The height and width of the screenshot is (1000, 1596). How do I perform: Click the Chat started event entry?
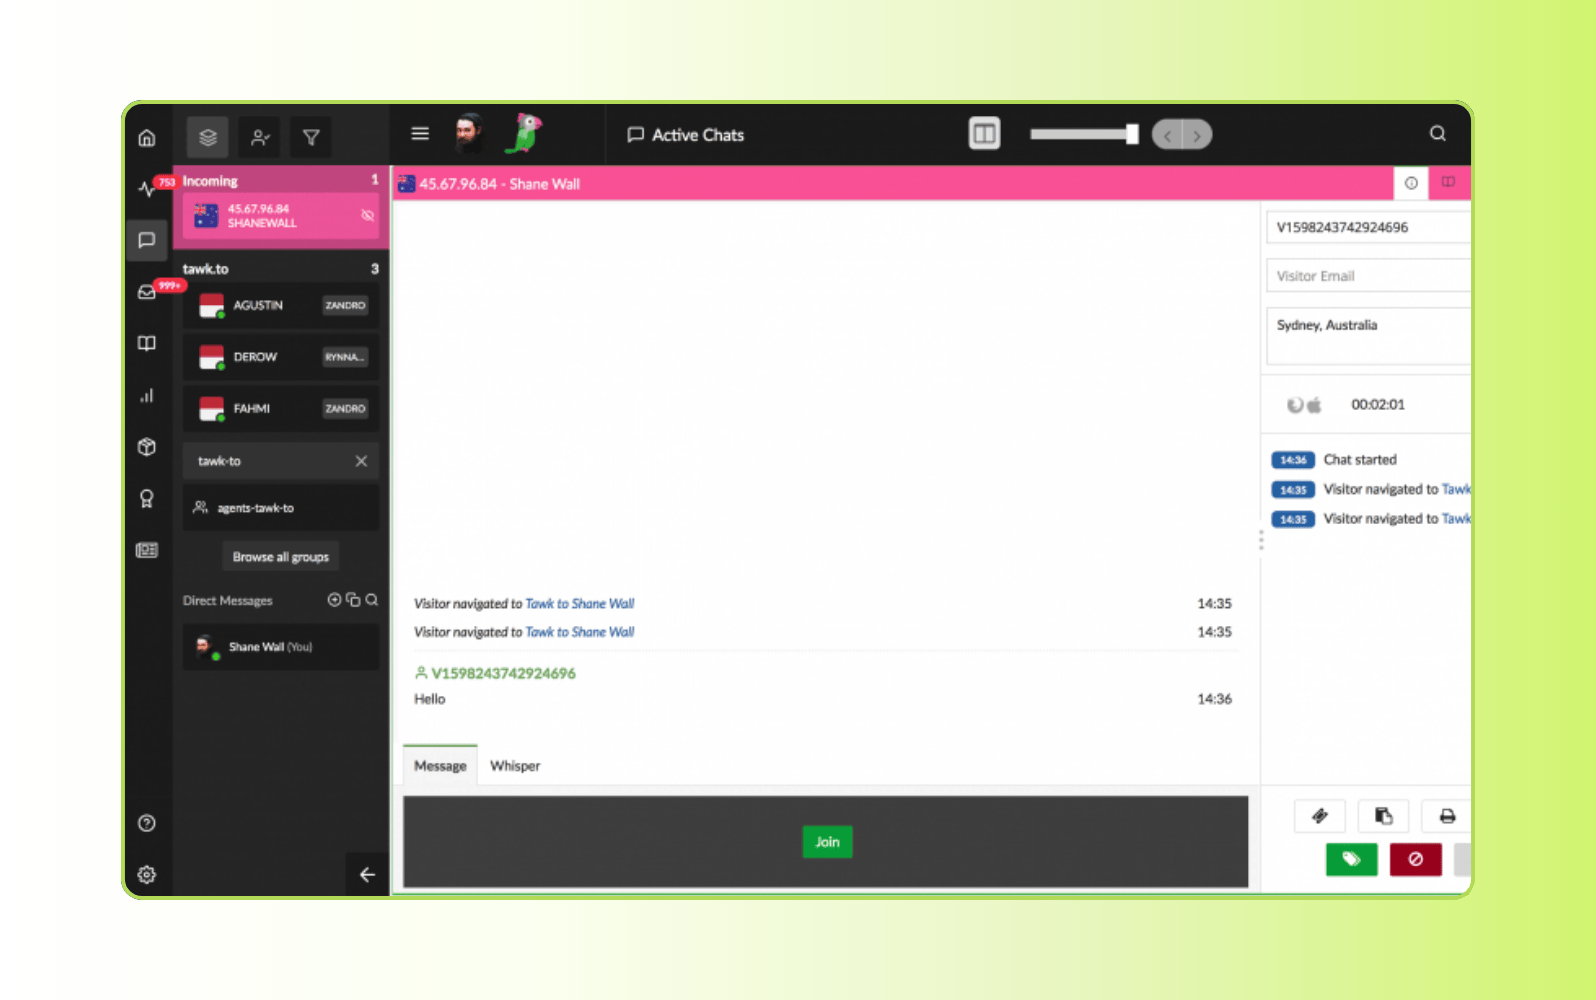tap(1360, 460)
